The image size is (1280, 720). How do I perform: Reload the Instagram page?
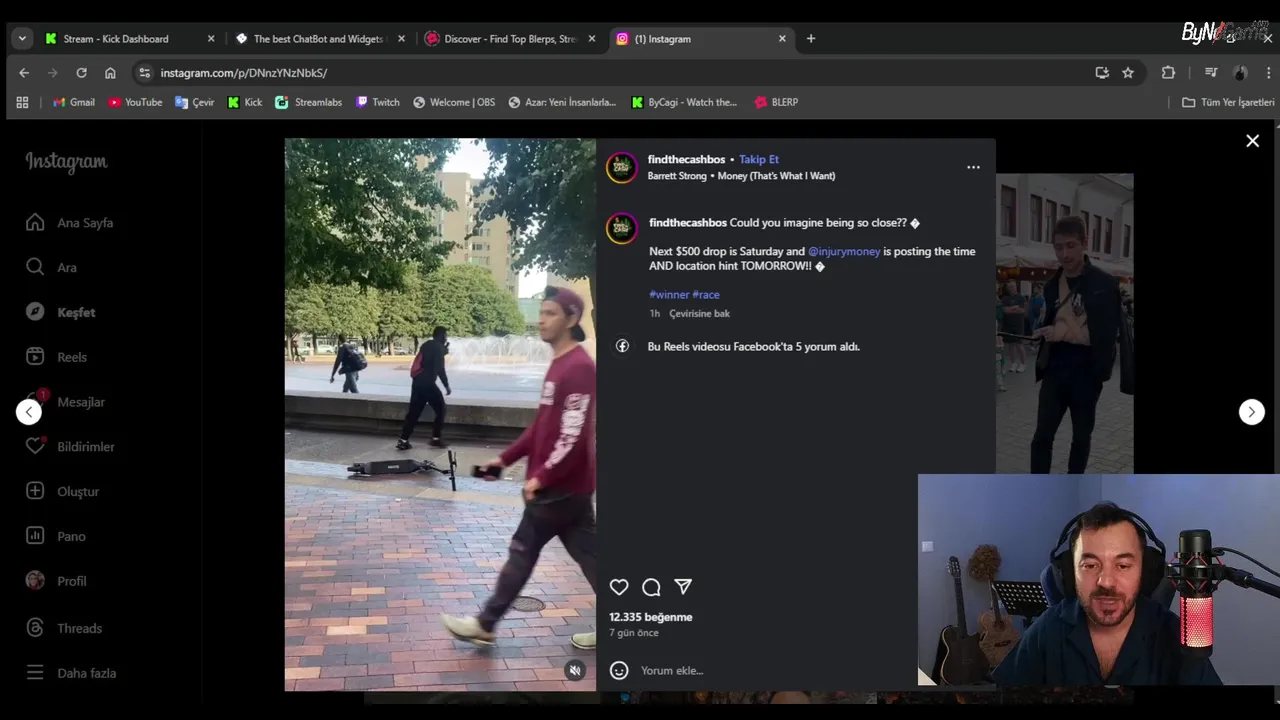tap(82, 73)
